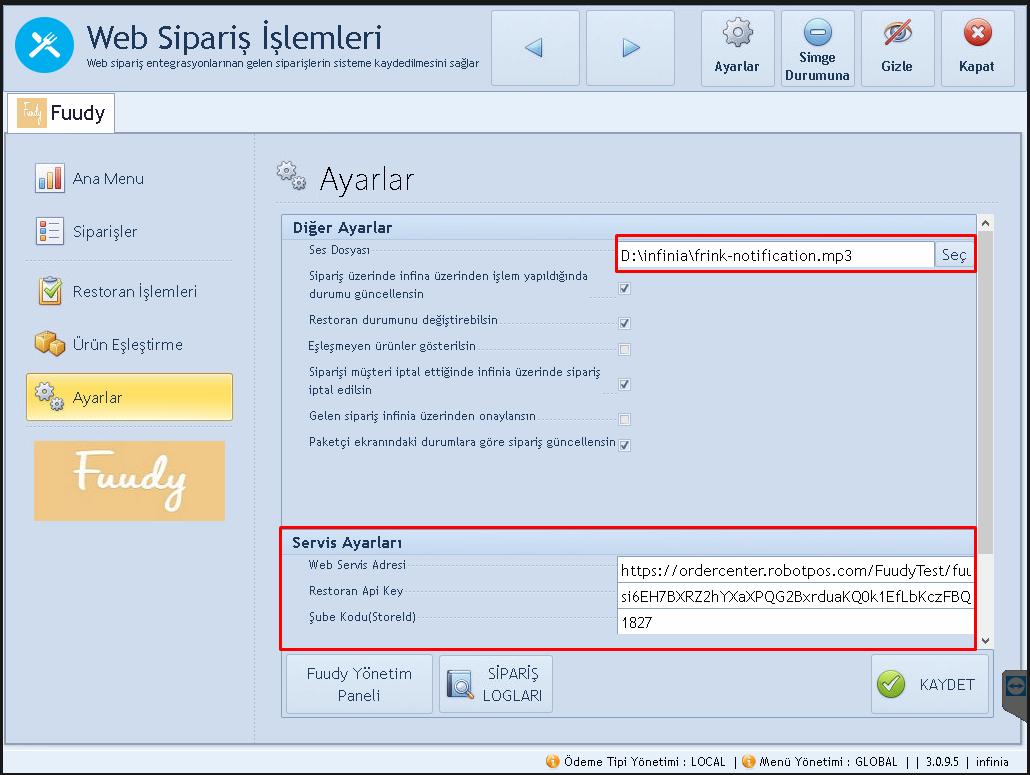1030x775 pixels.
Task: Click the Fuudy tab logo icon
Action: point(32,113)
